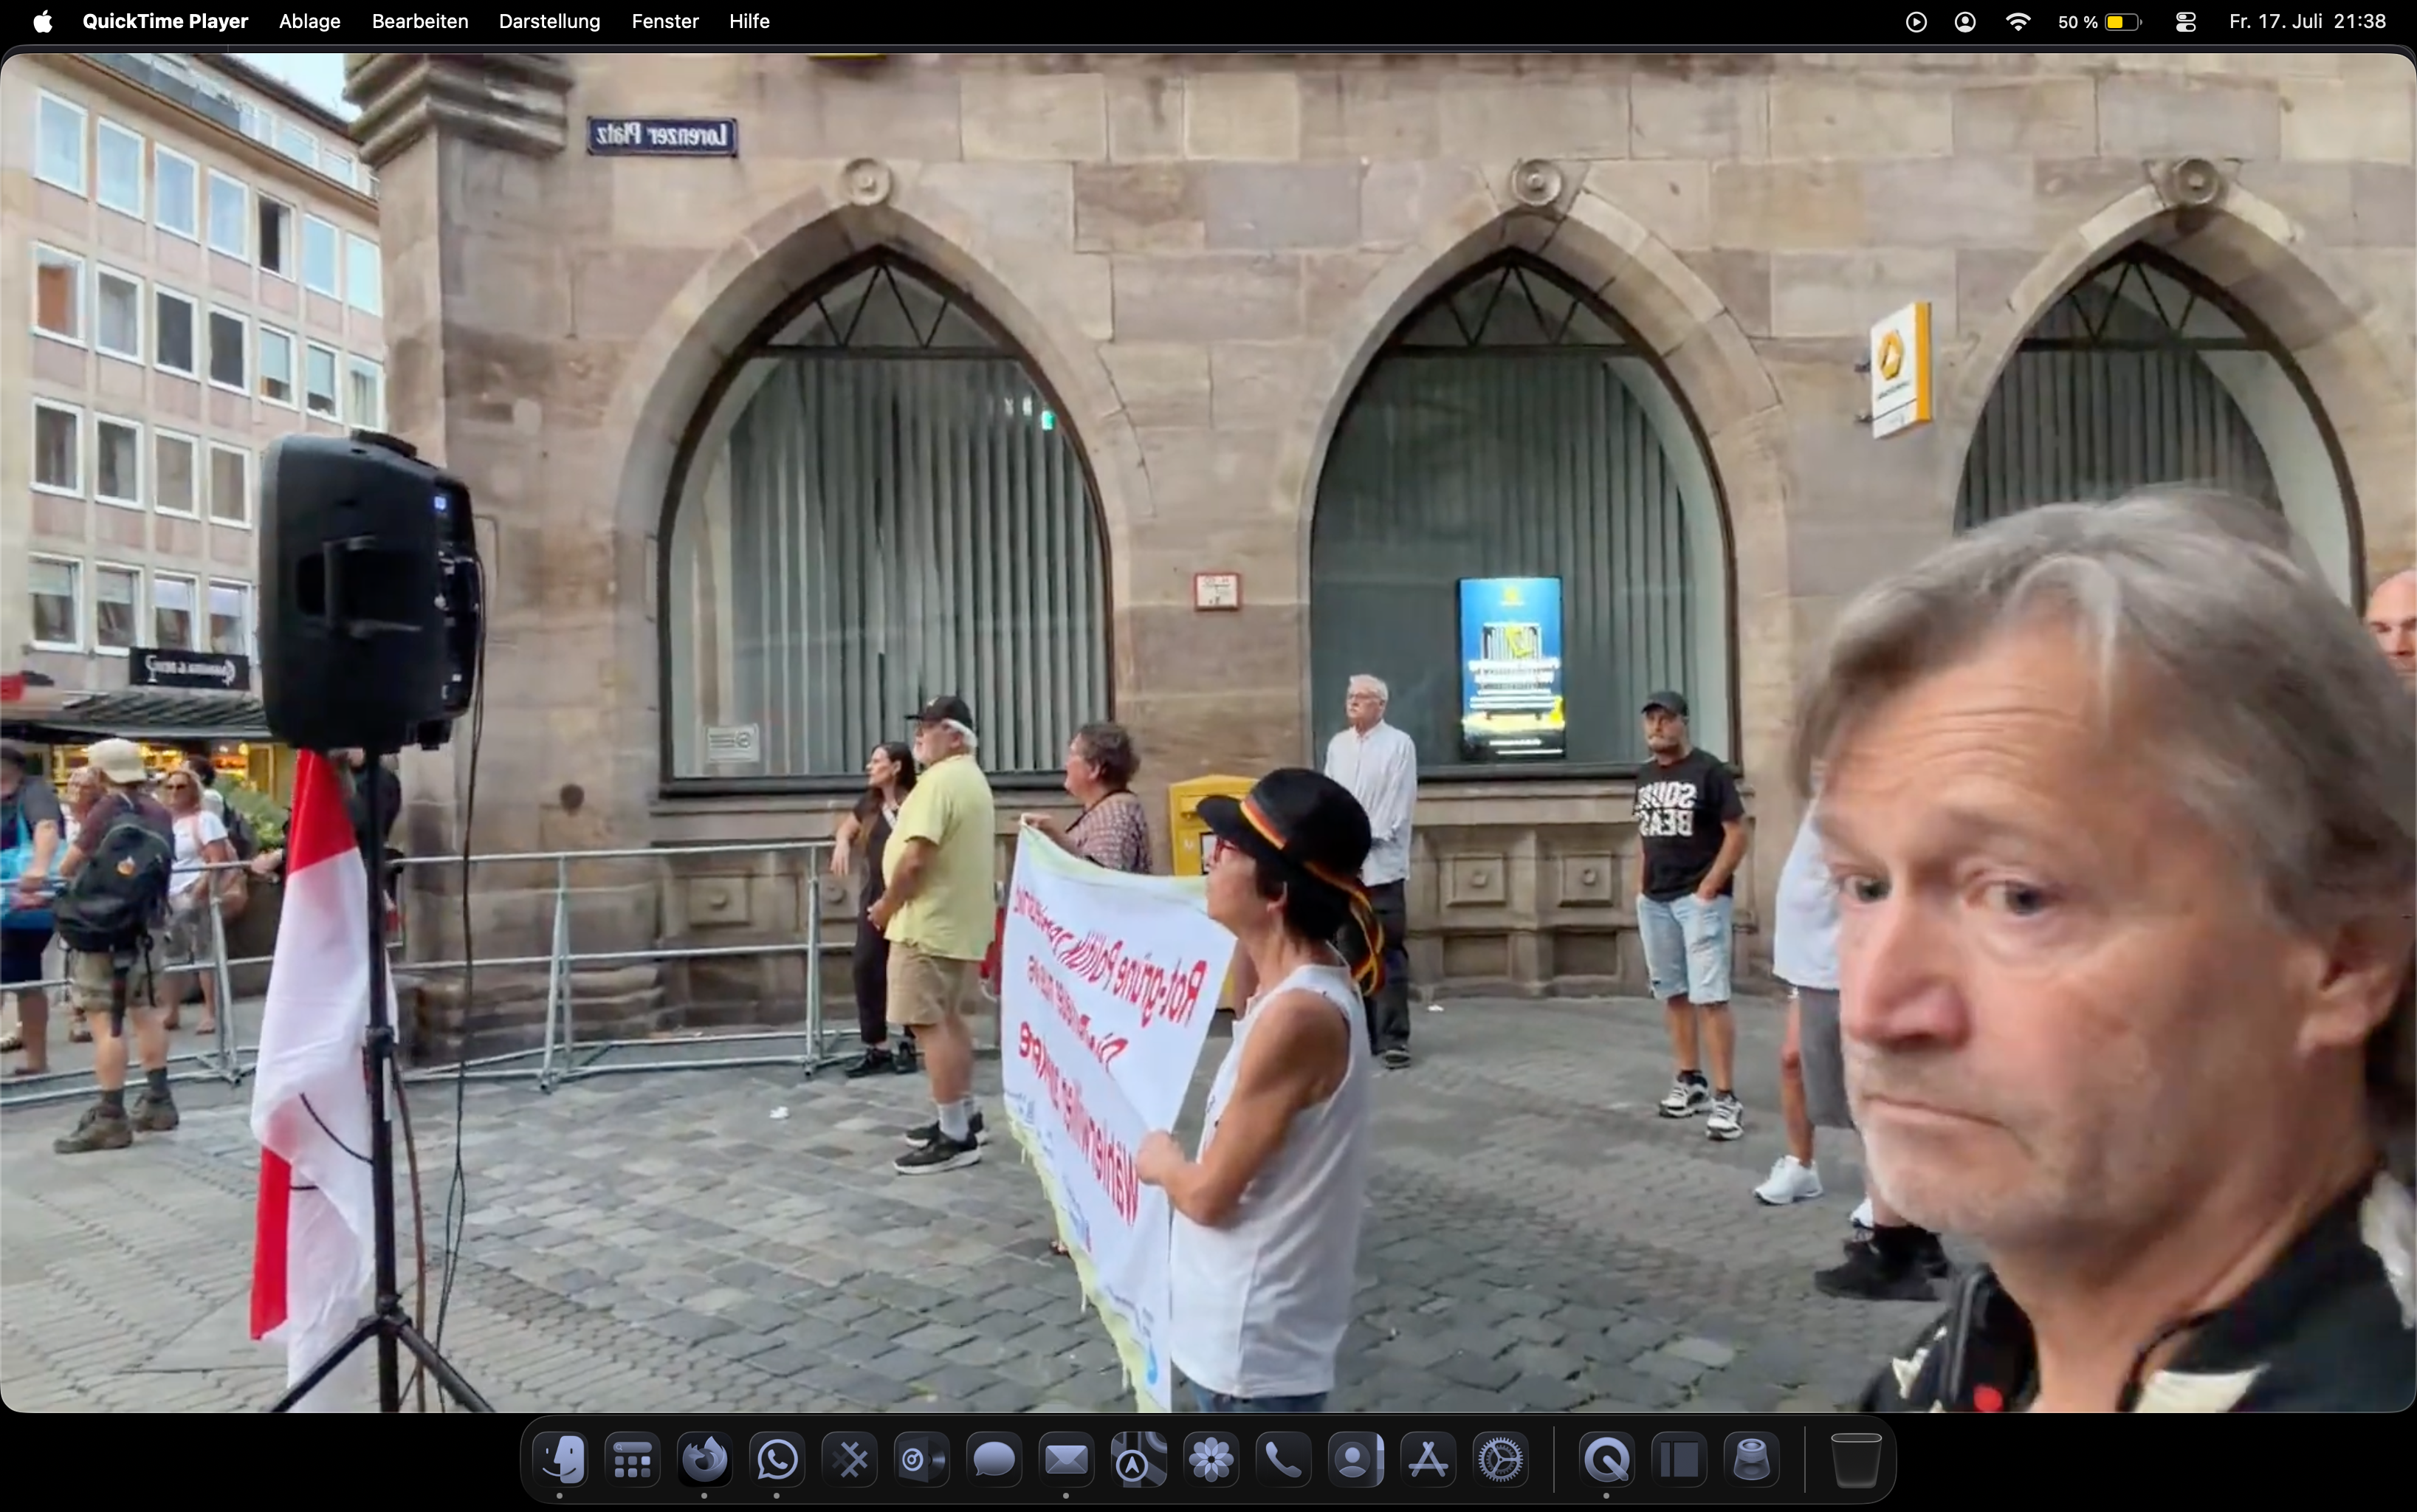Open the Wi-Fi status menu

click(2018, 21)
